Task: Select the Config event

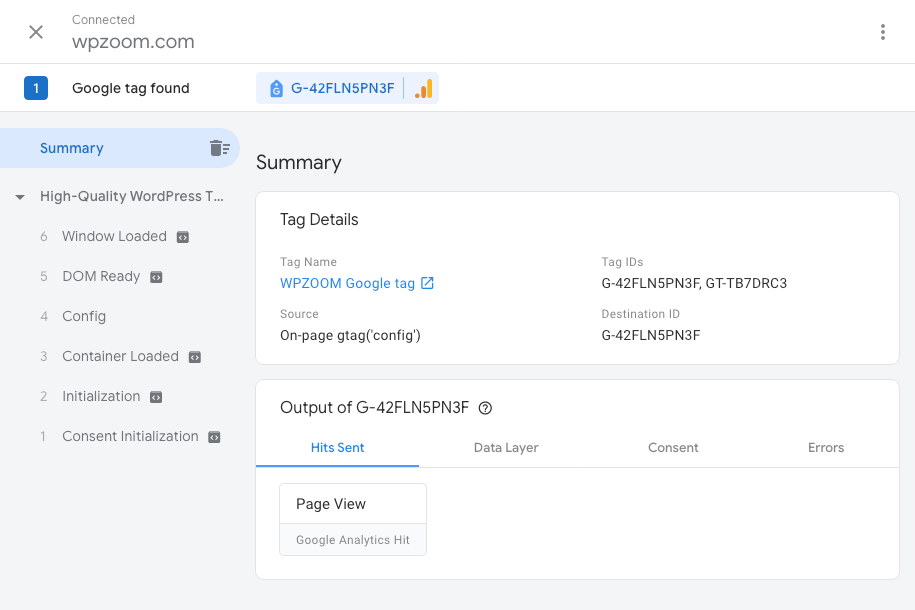Action: 84,316
